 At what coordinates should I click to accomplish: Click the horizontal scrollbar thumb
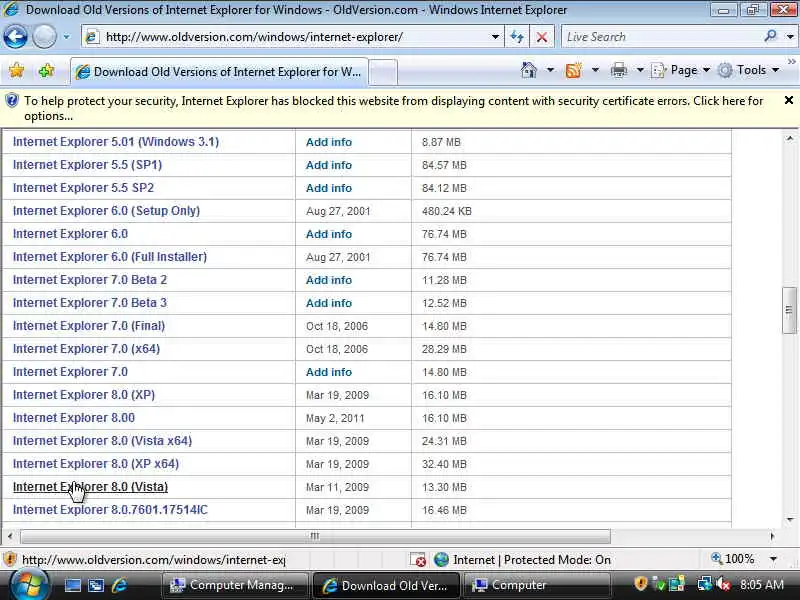point(315,536)
